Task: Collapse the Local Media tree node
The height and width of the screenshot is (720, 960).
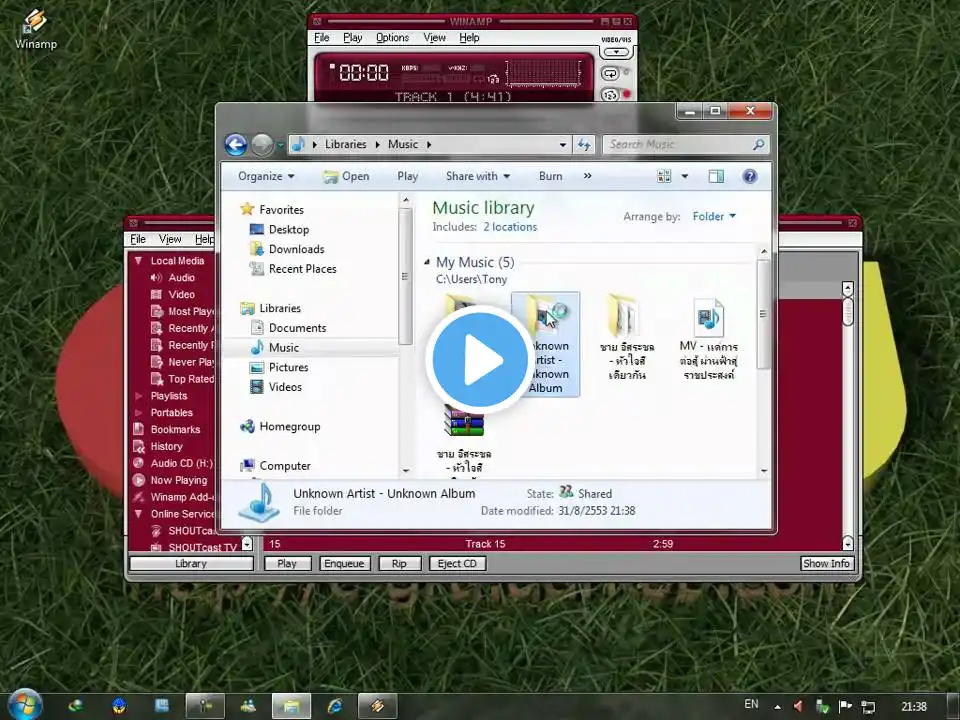Action: pyautogui.click(x=138, y=261)
